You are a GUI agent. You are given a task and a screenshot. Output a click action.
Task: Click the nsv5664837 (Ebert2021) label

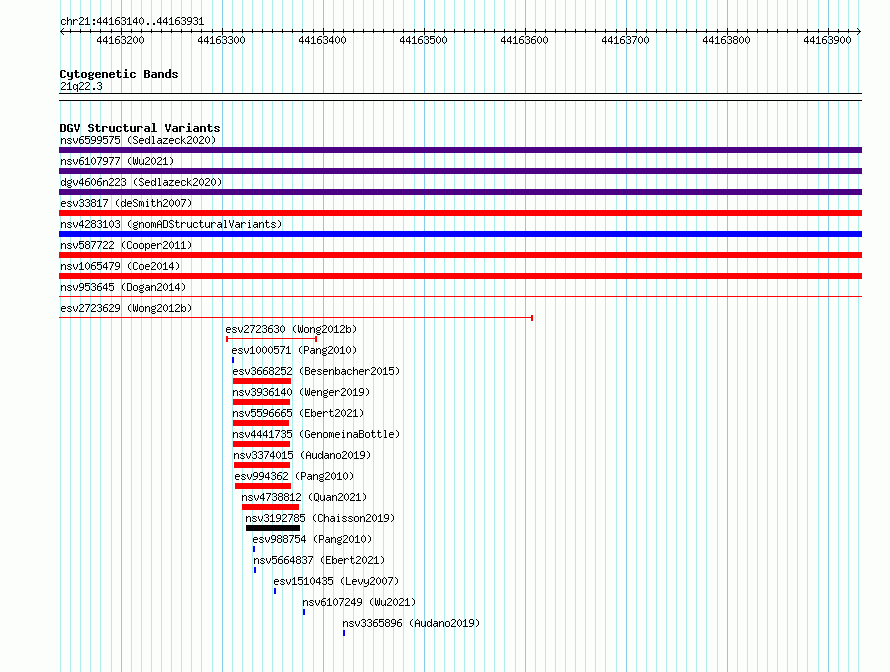tap(319, 560)
